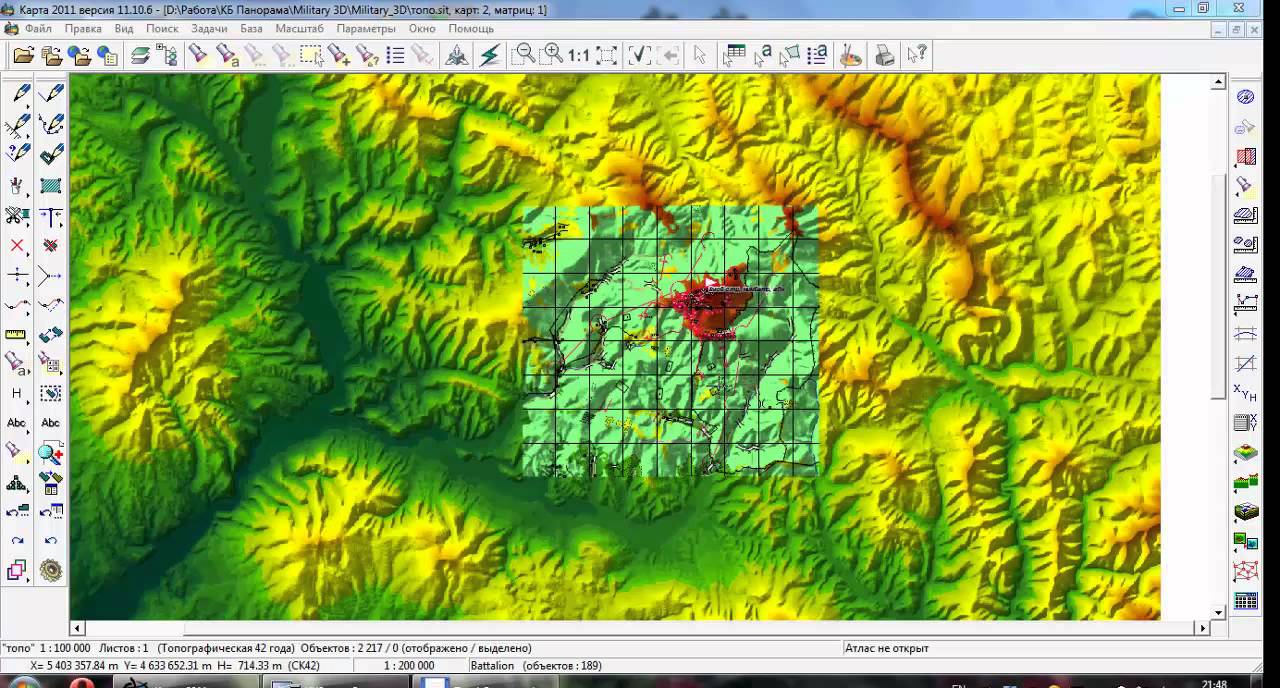Click the red town area on the map
Image resolution: width=1280 pixels, height=688 pixels.
716,303
